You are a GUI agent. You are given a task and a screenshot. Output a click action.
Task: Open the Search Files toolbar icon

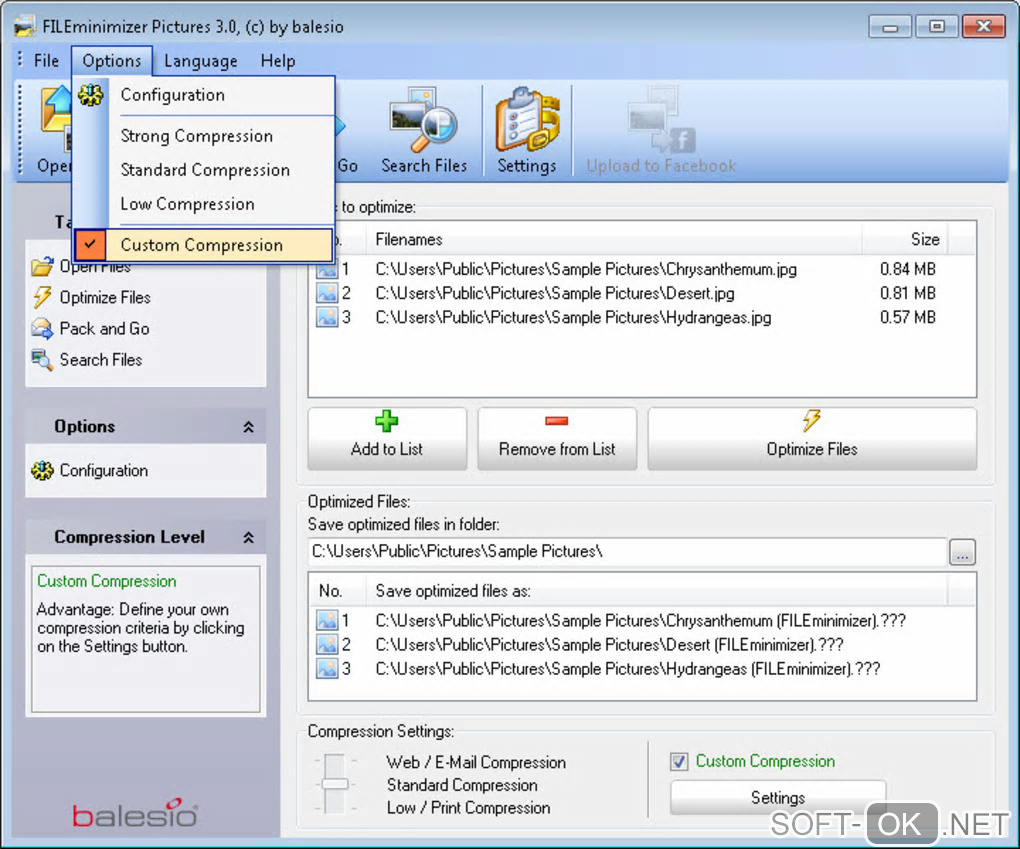(x=423, y=120)
